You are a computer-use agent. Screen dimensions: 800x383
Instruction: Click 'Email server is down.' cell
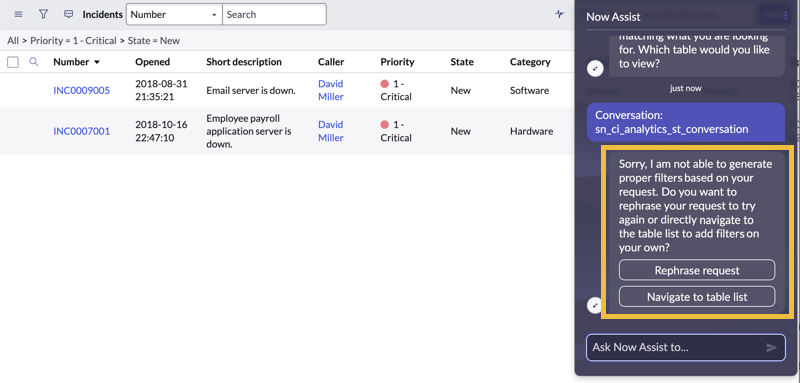pos(251,91)
